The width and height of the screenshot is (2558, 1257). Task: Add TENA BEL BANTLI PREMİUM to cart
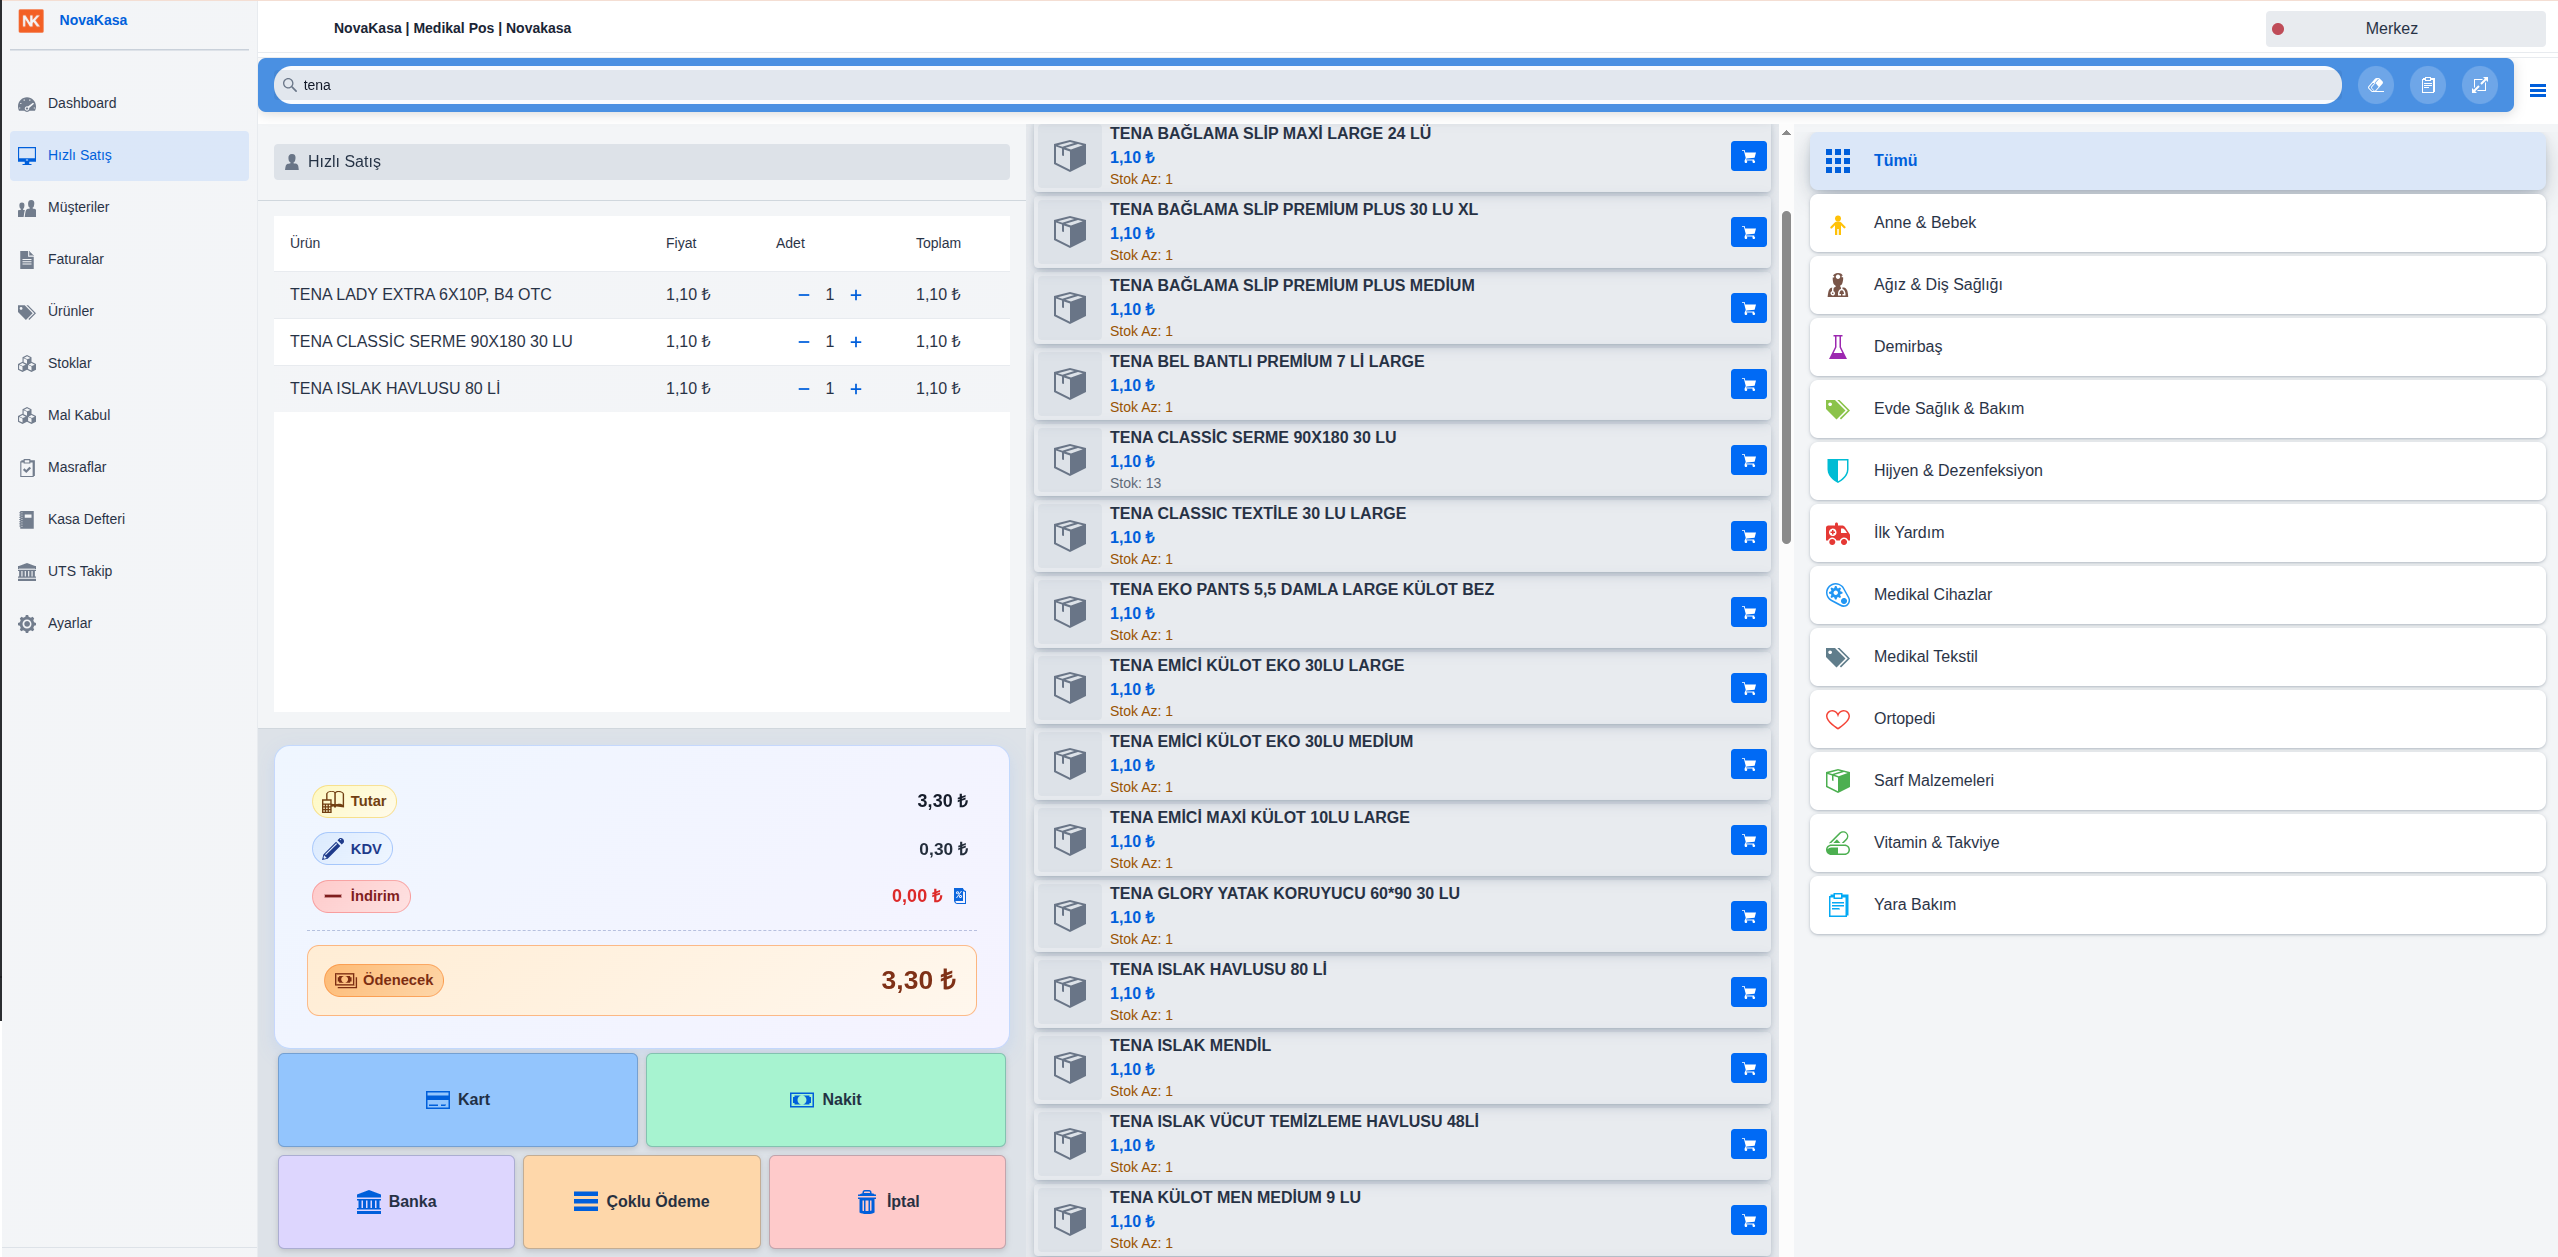point(1748,384)
